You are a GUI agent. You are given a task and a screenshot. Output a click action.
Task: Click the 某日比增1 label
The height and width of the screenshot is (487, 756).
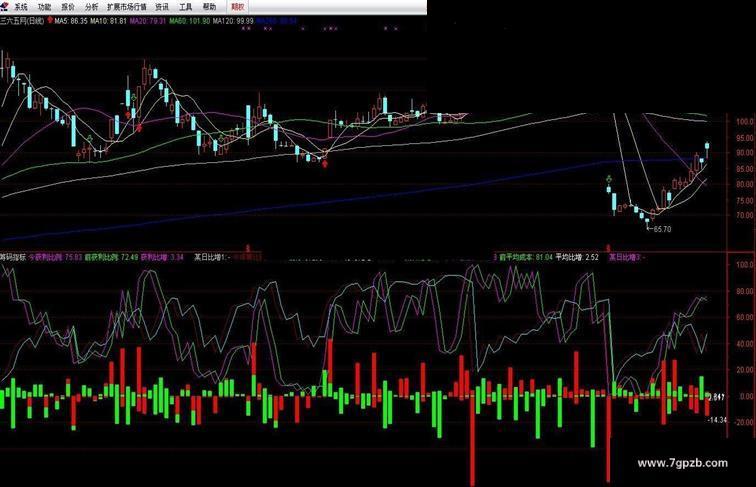(x=212, y=257)
